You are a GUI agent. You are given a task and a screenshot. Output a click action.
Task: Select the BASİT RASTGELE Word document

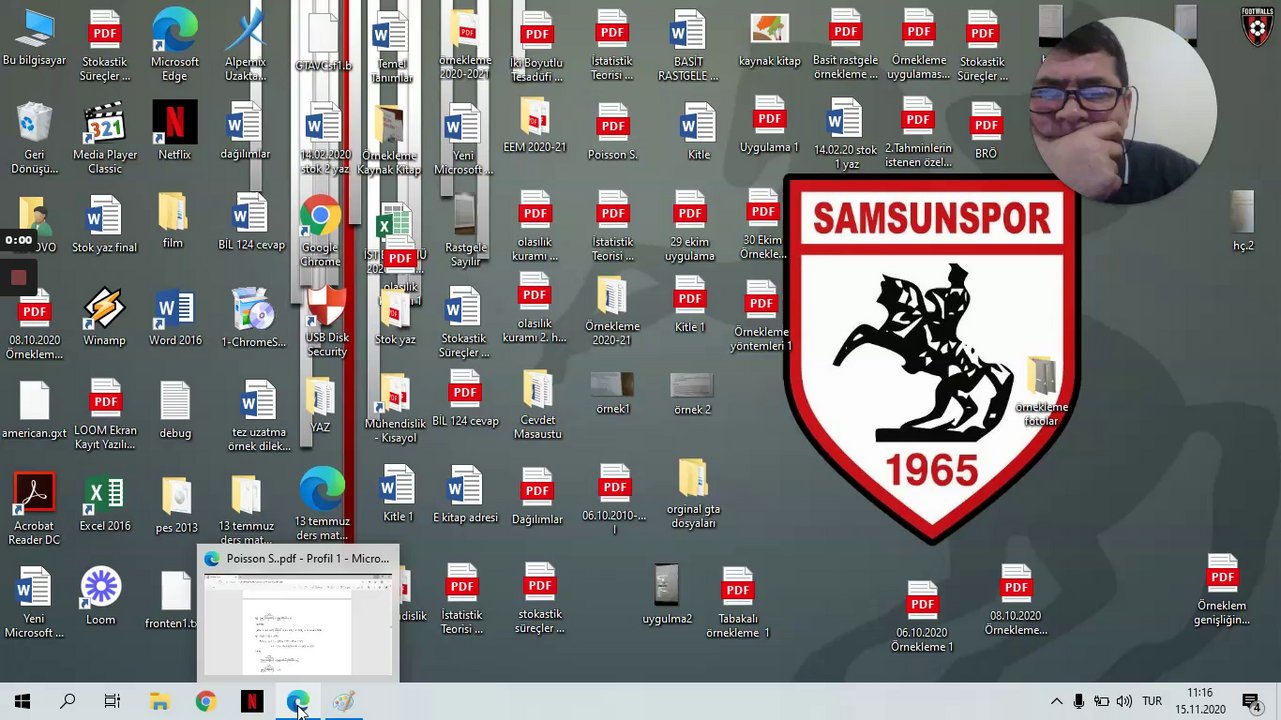pos(688,46)
